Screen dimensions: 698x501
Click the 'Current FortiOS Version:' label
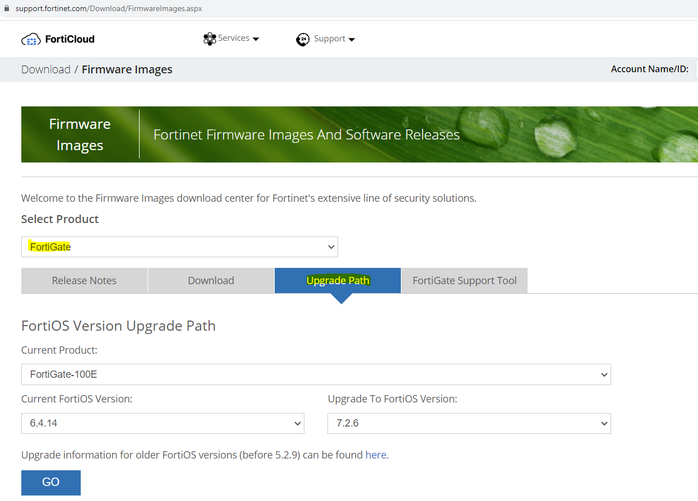(x=77, y=399)
